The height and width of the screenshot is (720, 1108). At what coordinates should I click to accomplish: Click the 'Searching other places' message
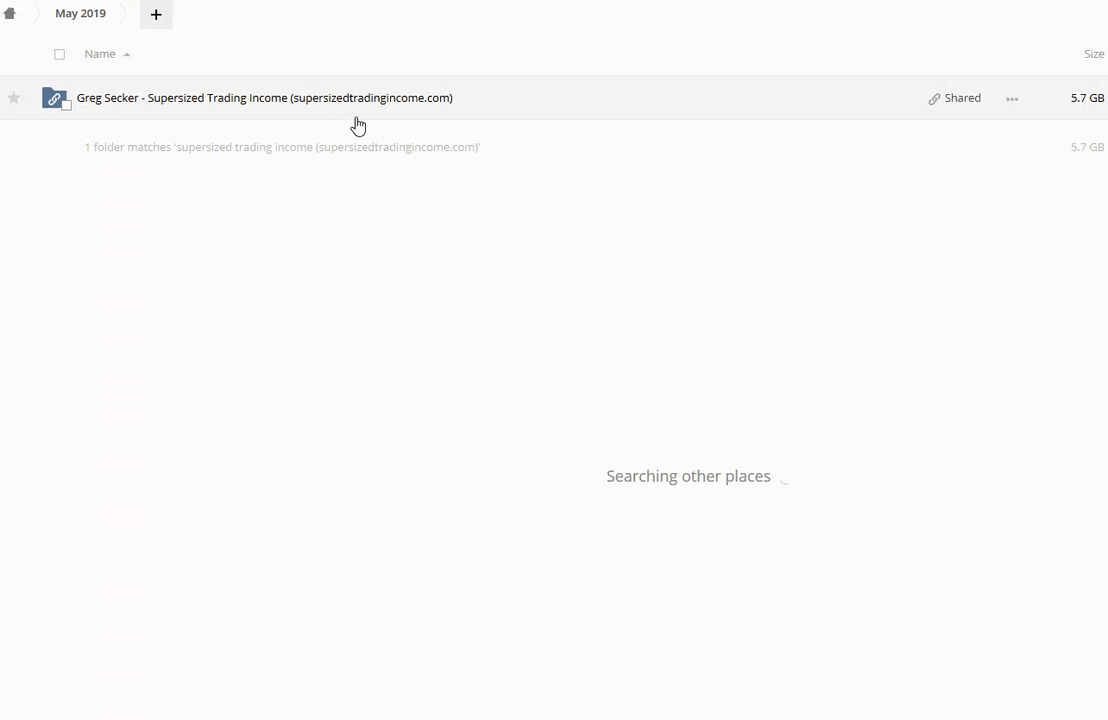(688, 476)
